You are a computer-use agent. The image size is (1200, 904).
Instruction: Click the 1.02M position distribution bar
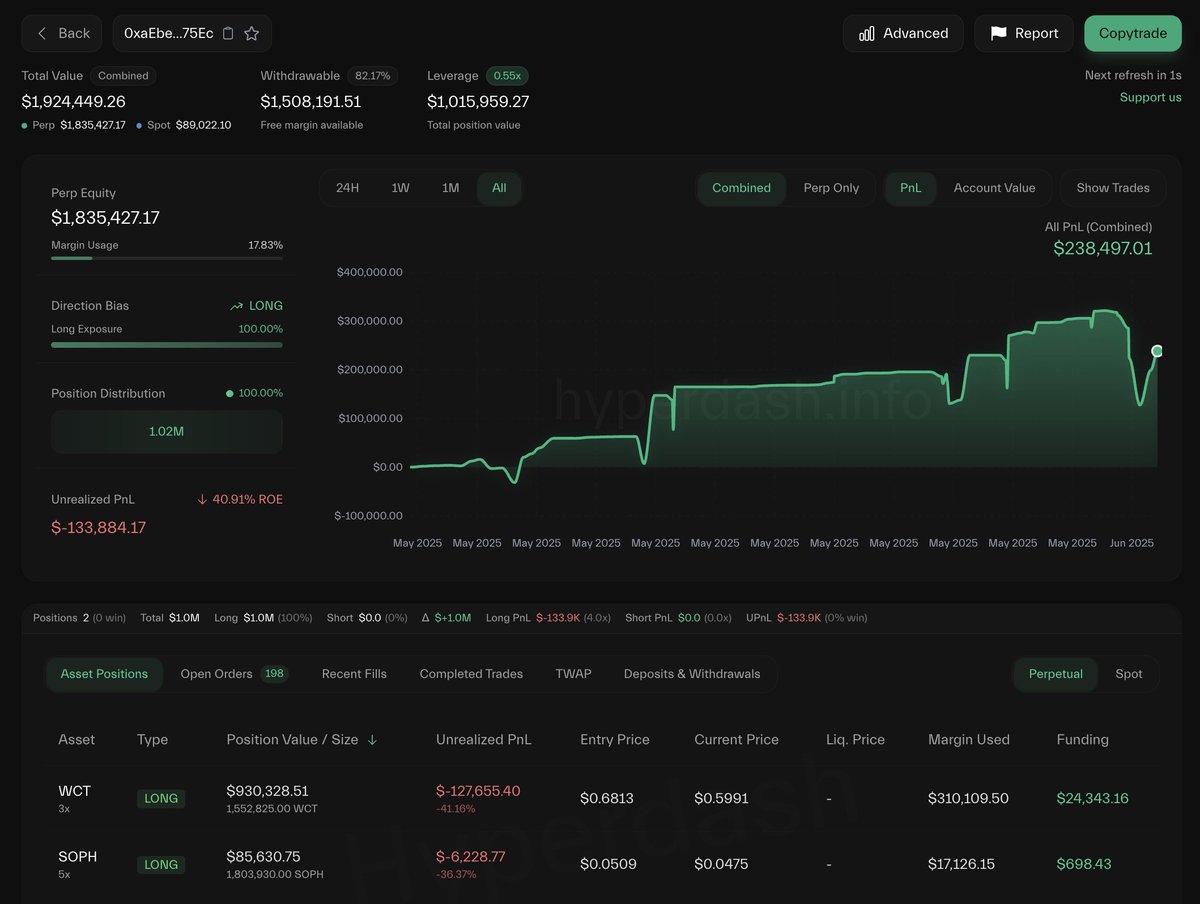167,432
